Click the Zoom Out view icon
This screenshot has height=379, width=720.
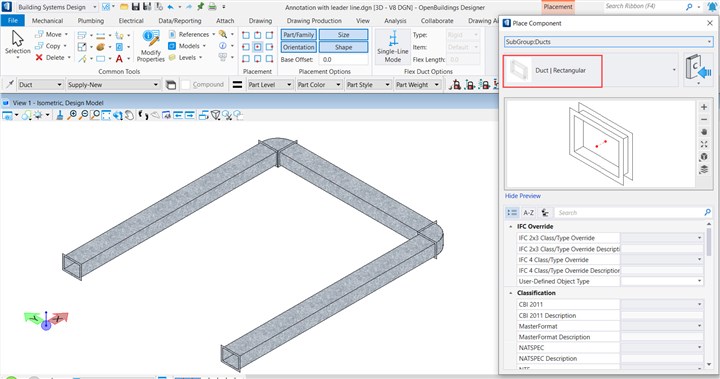tap(84, 115)
